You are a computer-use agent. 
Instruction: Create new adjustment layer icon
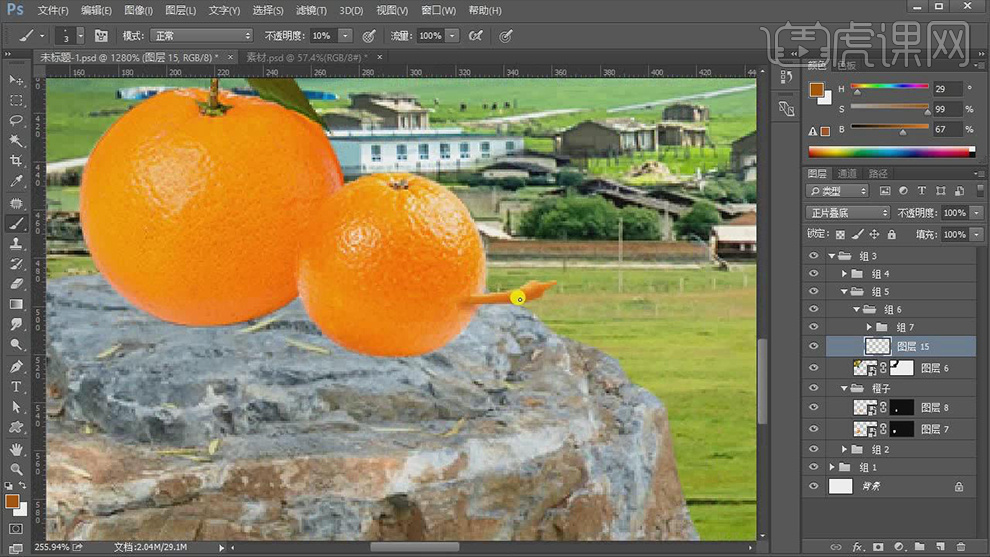[899, 546]
